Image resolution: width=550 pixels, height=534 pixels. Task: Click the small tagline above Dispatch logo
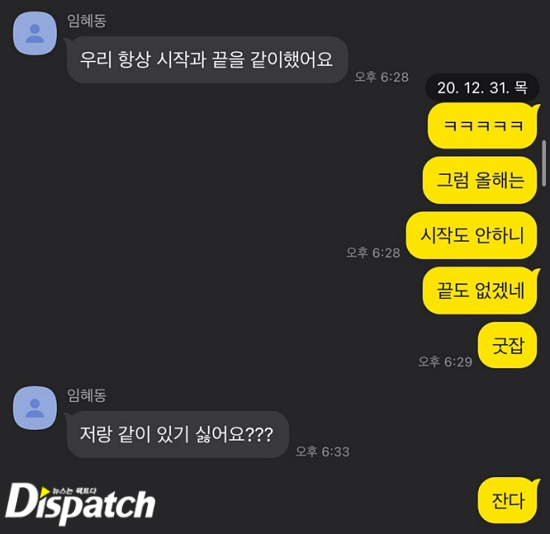[74, 491]
